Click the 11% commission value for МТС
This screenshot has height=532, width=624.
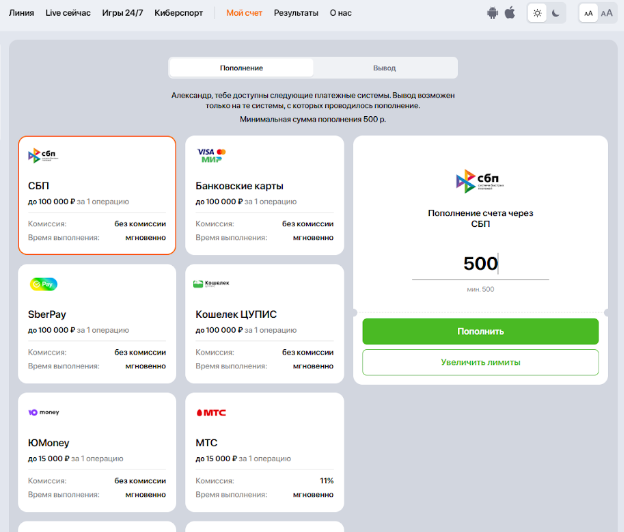(x=327, y=481)
